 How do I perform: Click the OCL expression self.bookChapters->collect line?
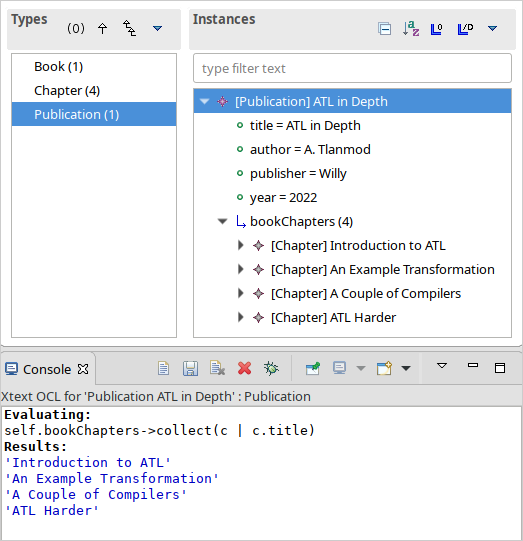pos(159,431)
